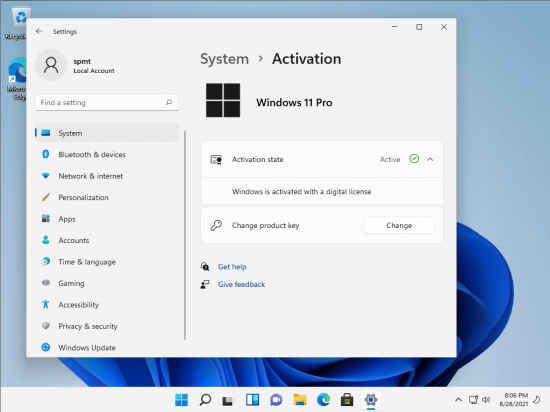Click the back arrow in Settings
550x412 pixels.
[39, 31]
